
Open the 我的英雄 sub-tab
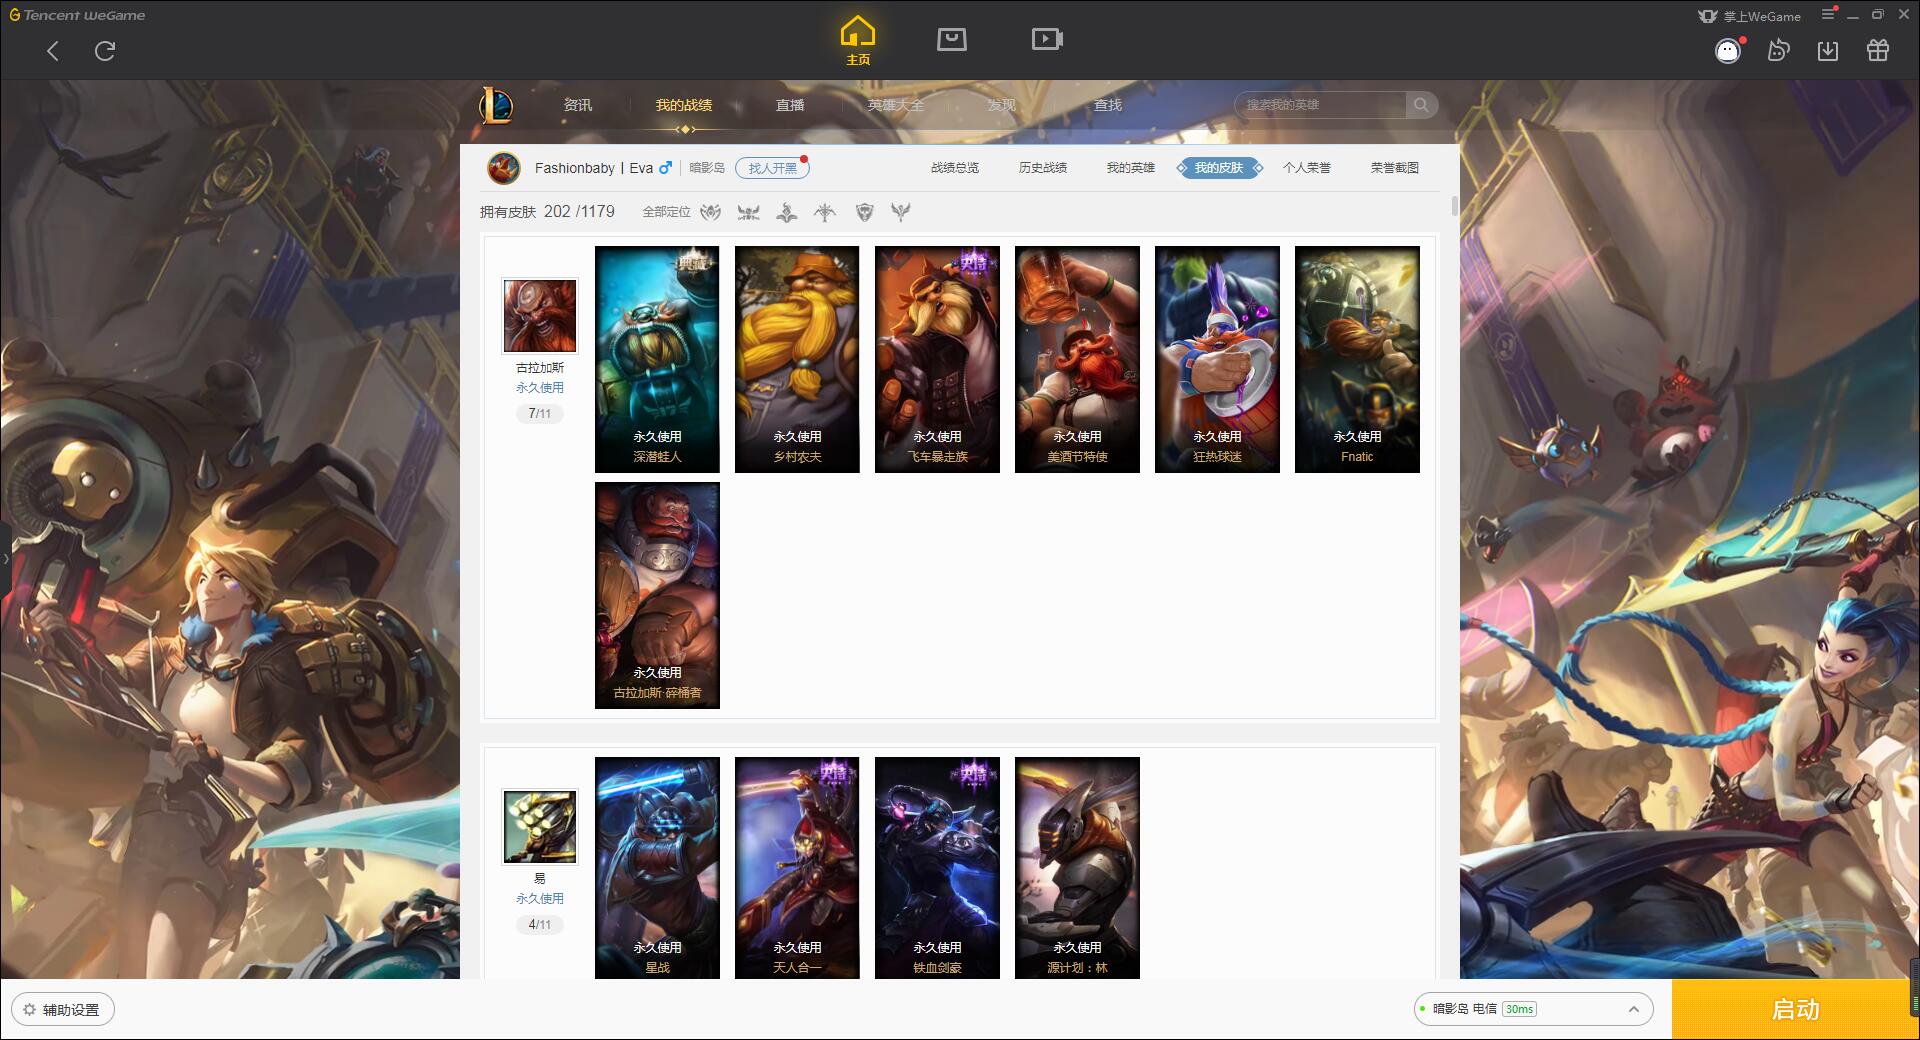1131,168
